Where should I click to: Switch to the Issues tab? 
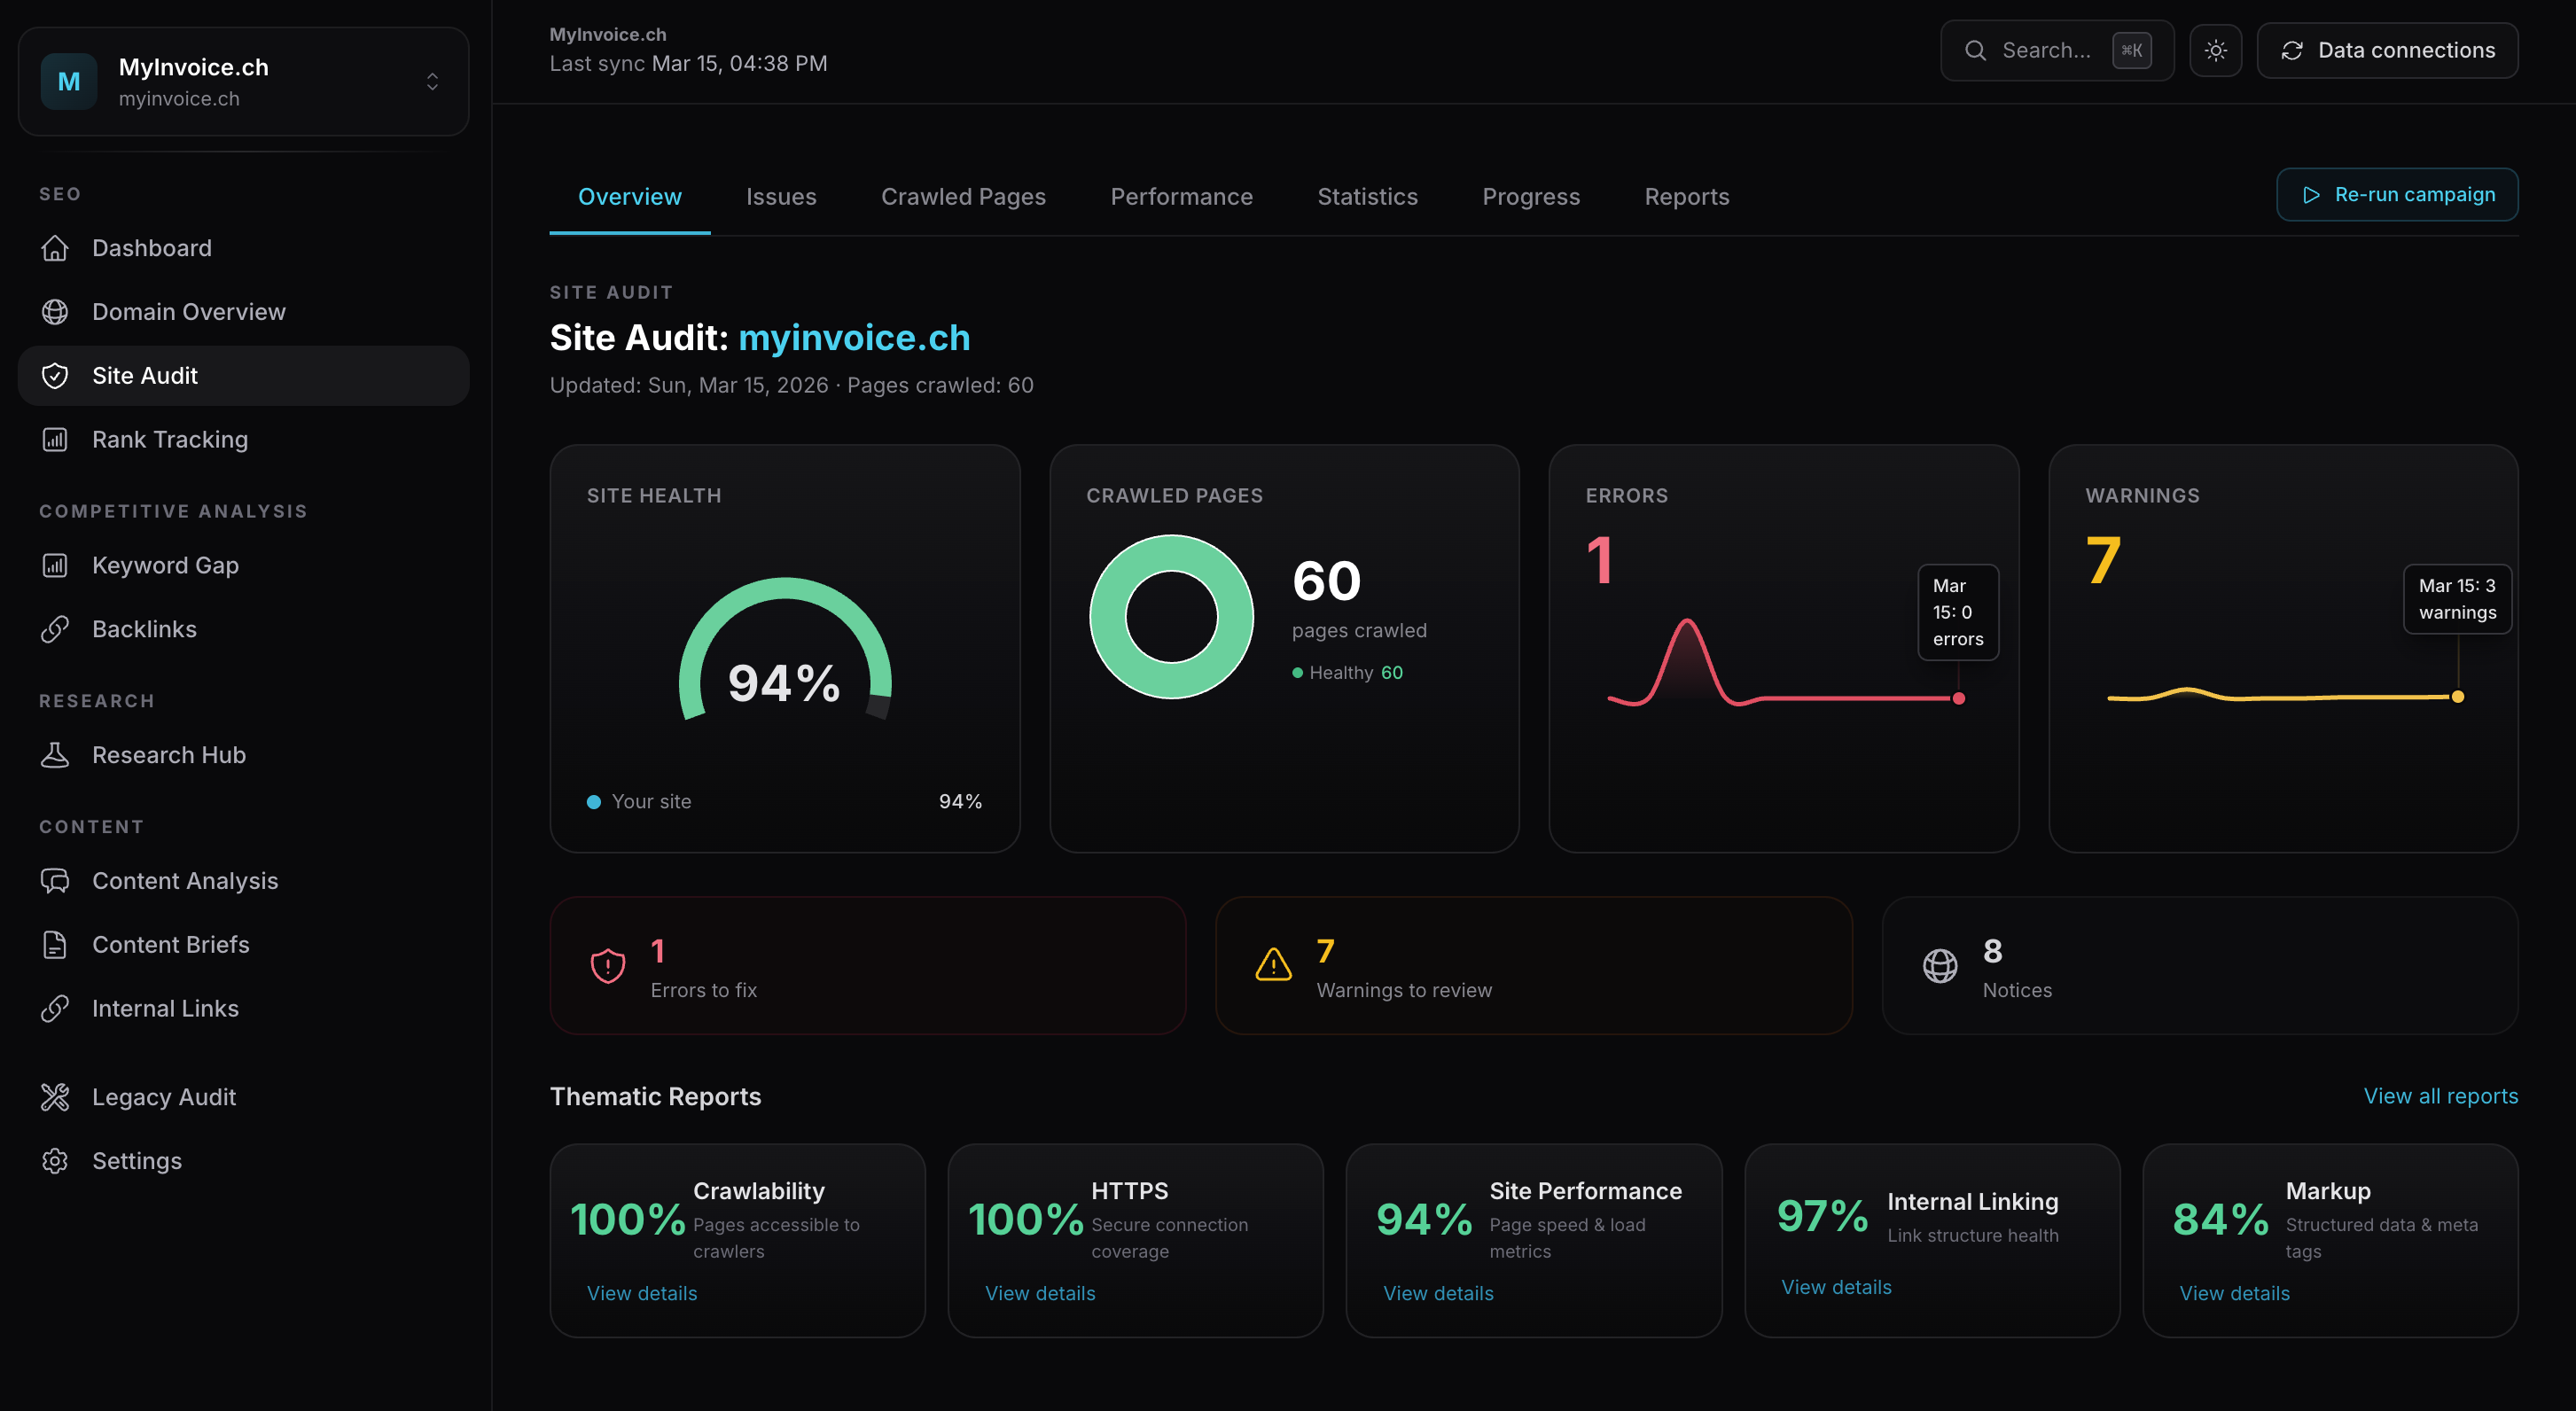tap(780, 197)
